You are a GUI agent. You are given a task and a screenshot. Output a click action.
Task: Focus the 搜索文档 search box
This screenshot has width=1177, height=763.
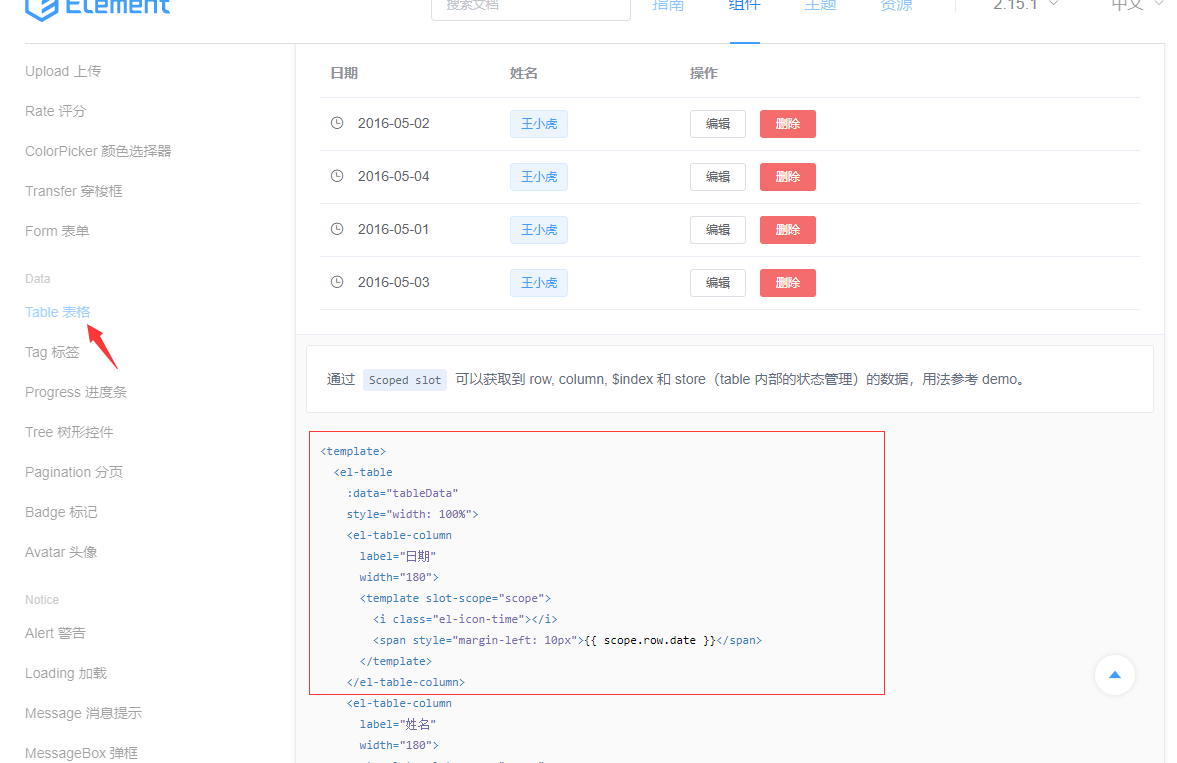[531, 7]
